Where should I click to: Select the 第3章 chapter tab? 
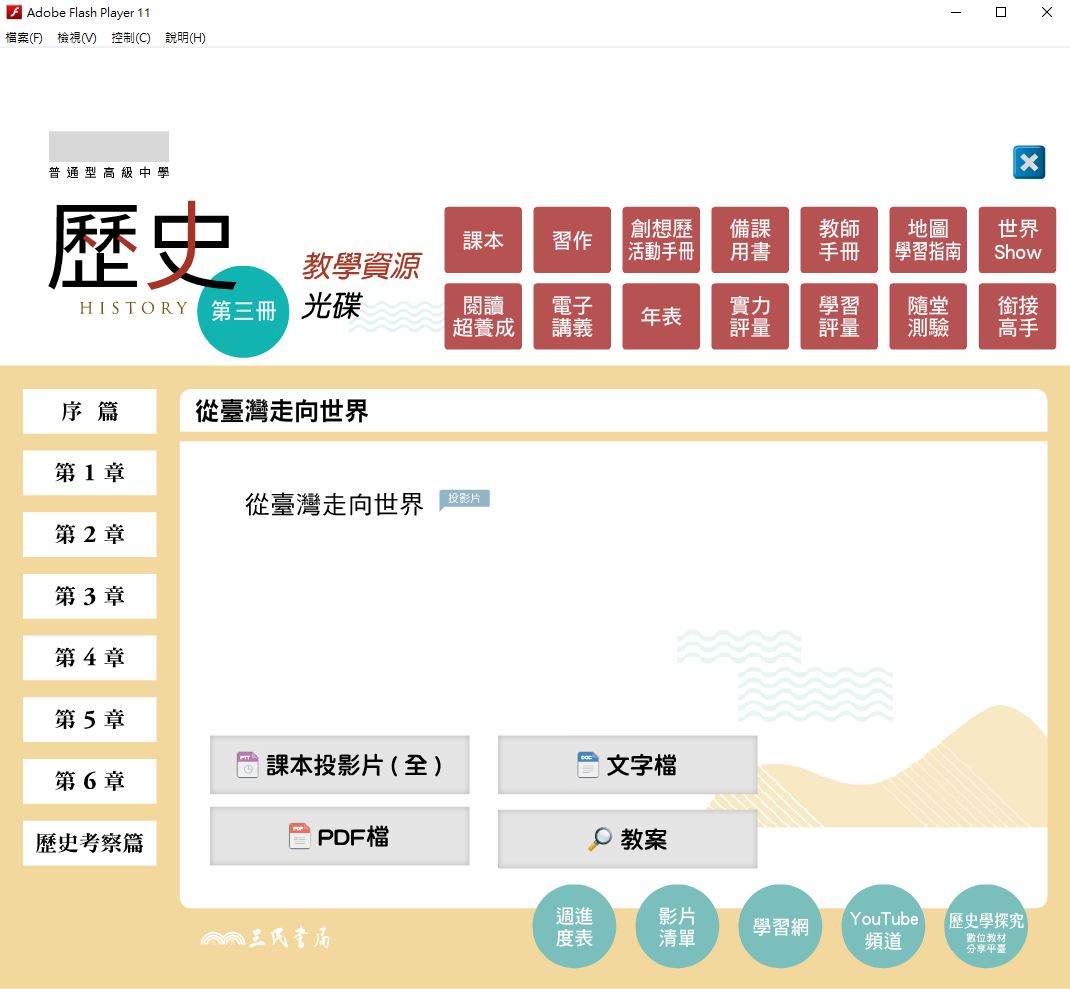89,596
